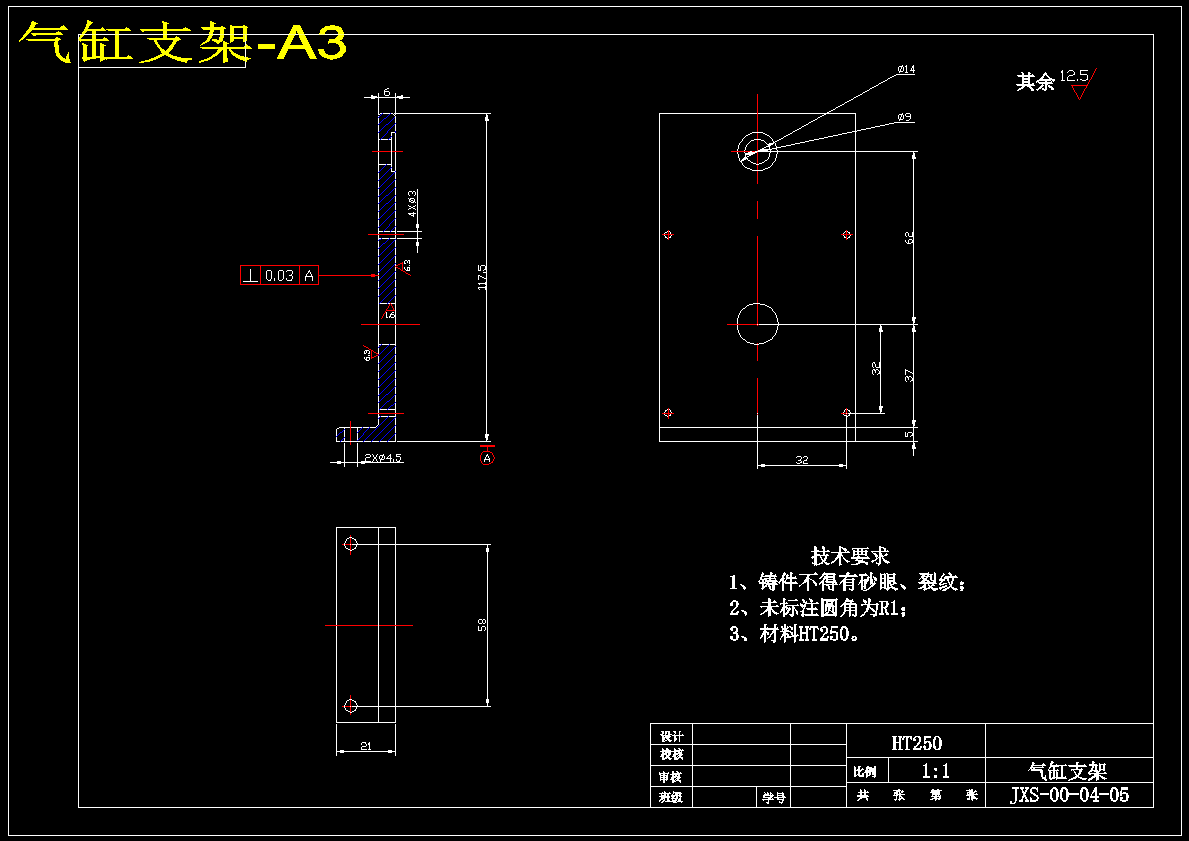The image size is (1189, 841).
Task: Click the 37 dimension value
Action: (909, 374)
